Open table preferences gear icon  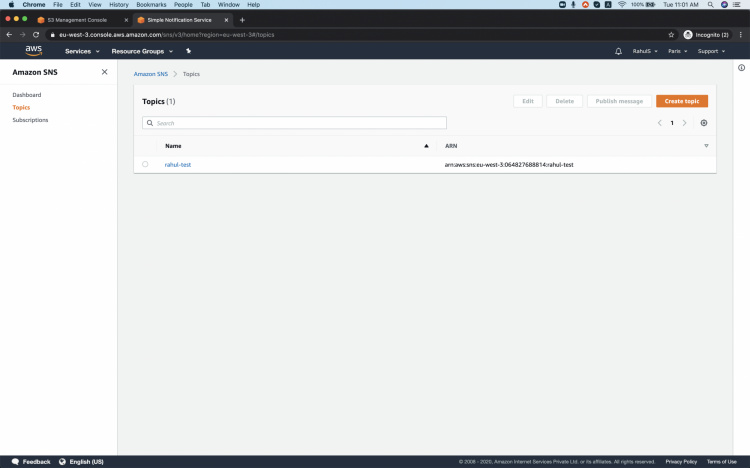(x=704, y=123)
